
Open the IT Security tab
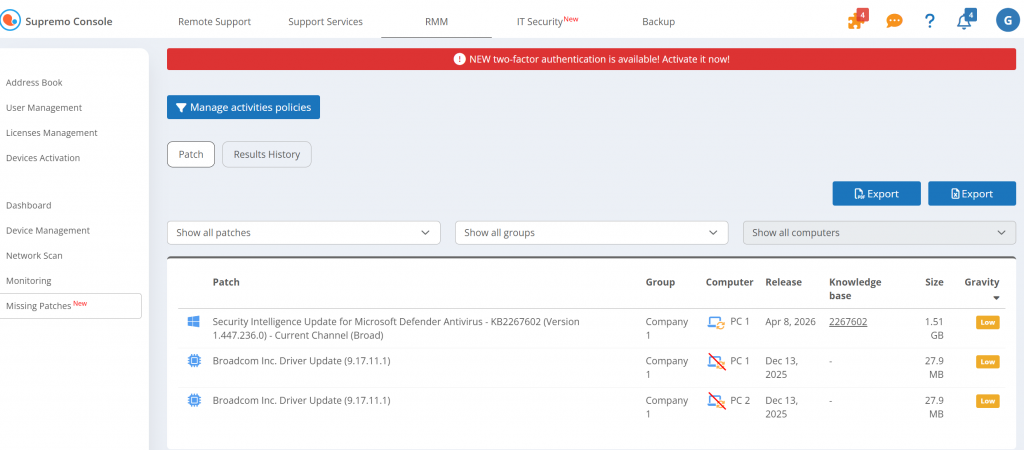547,22
